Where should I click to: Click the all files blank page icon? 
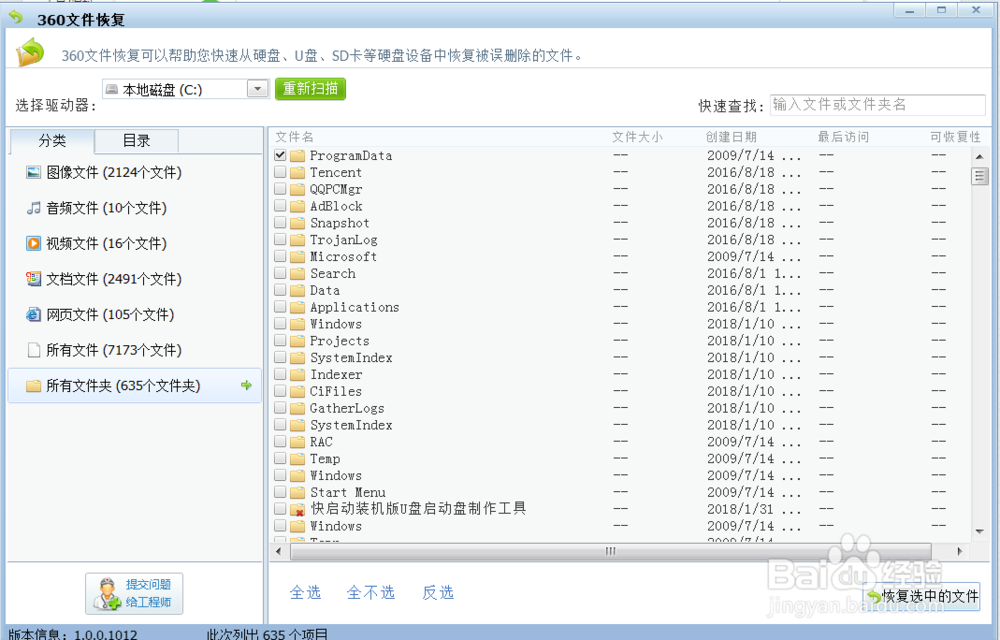(33, 350)
